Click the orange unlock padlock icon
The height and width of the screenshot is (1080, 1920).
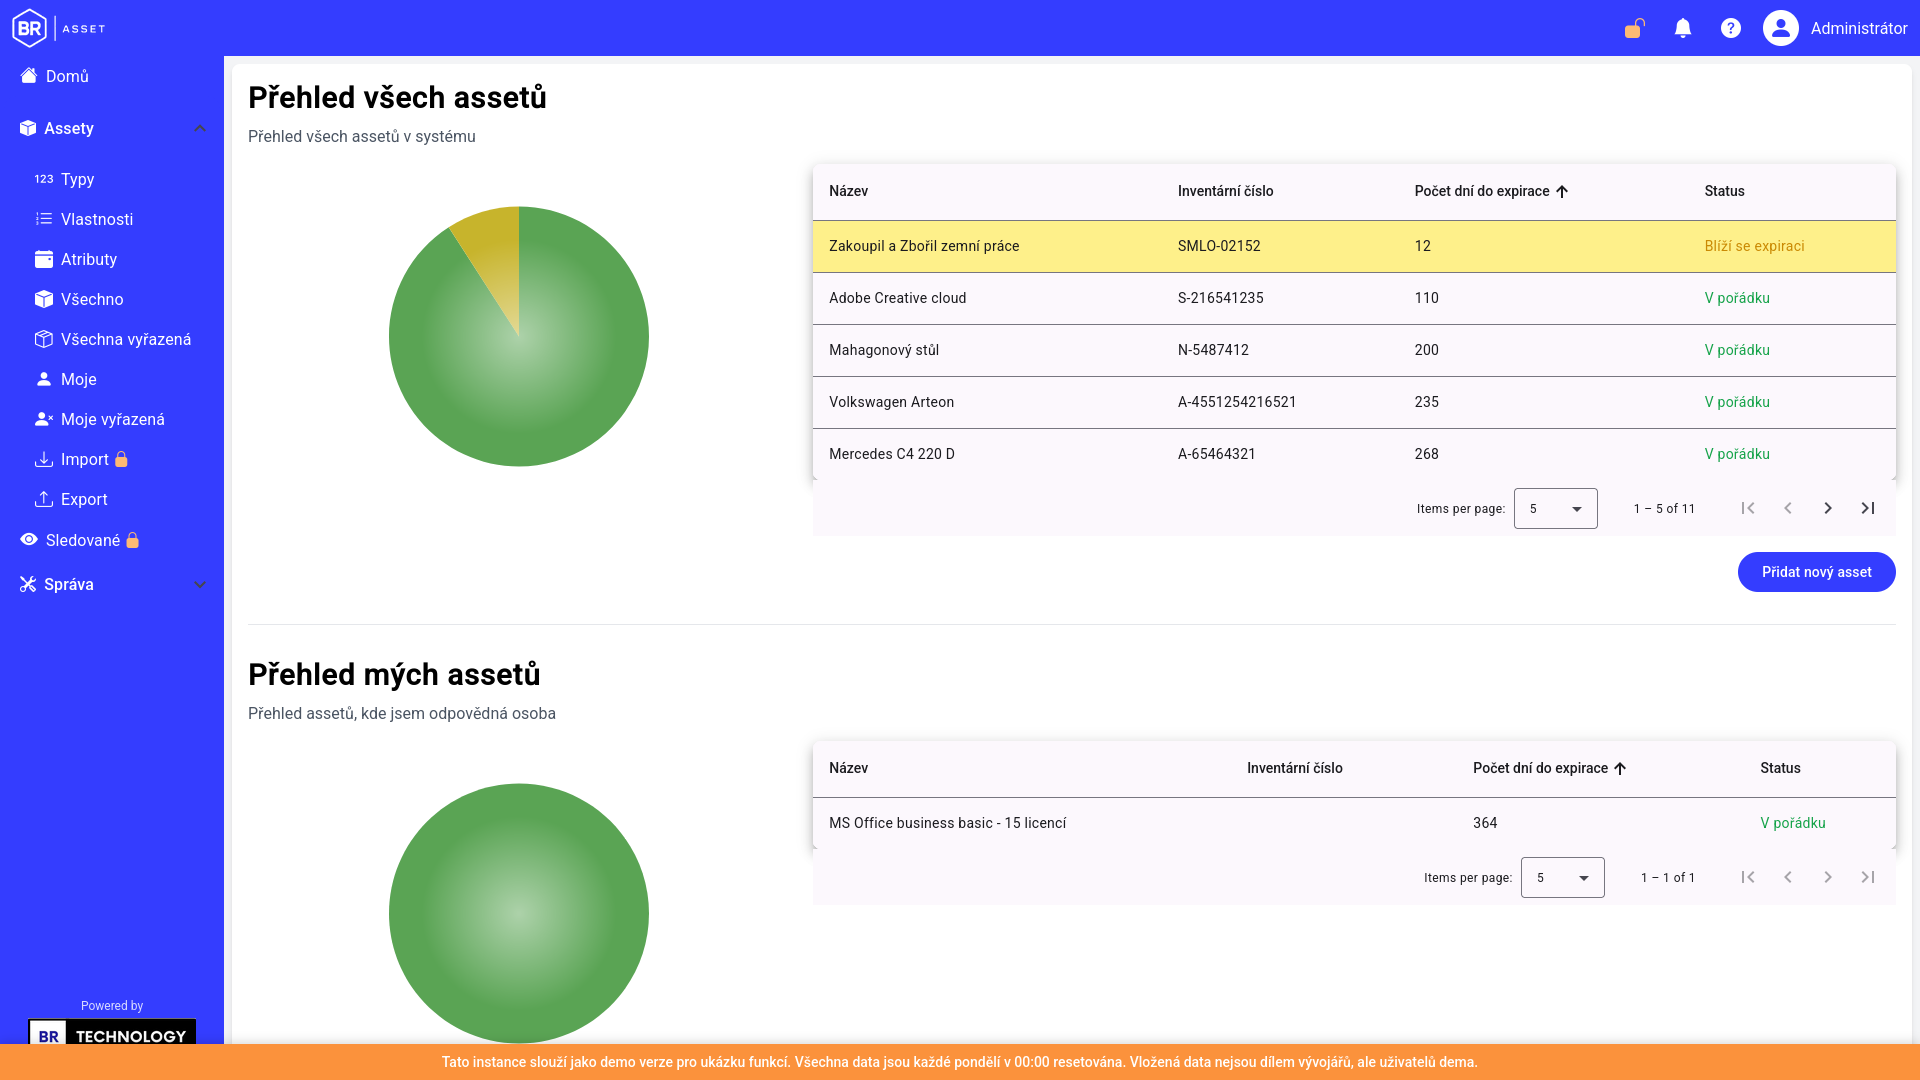(x=1634, y=28)
